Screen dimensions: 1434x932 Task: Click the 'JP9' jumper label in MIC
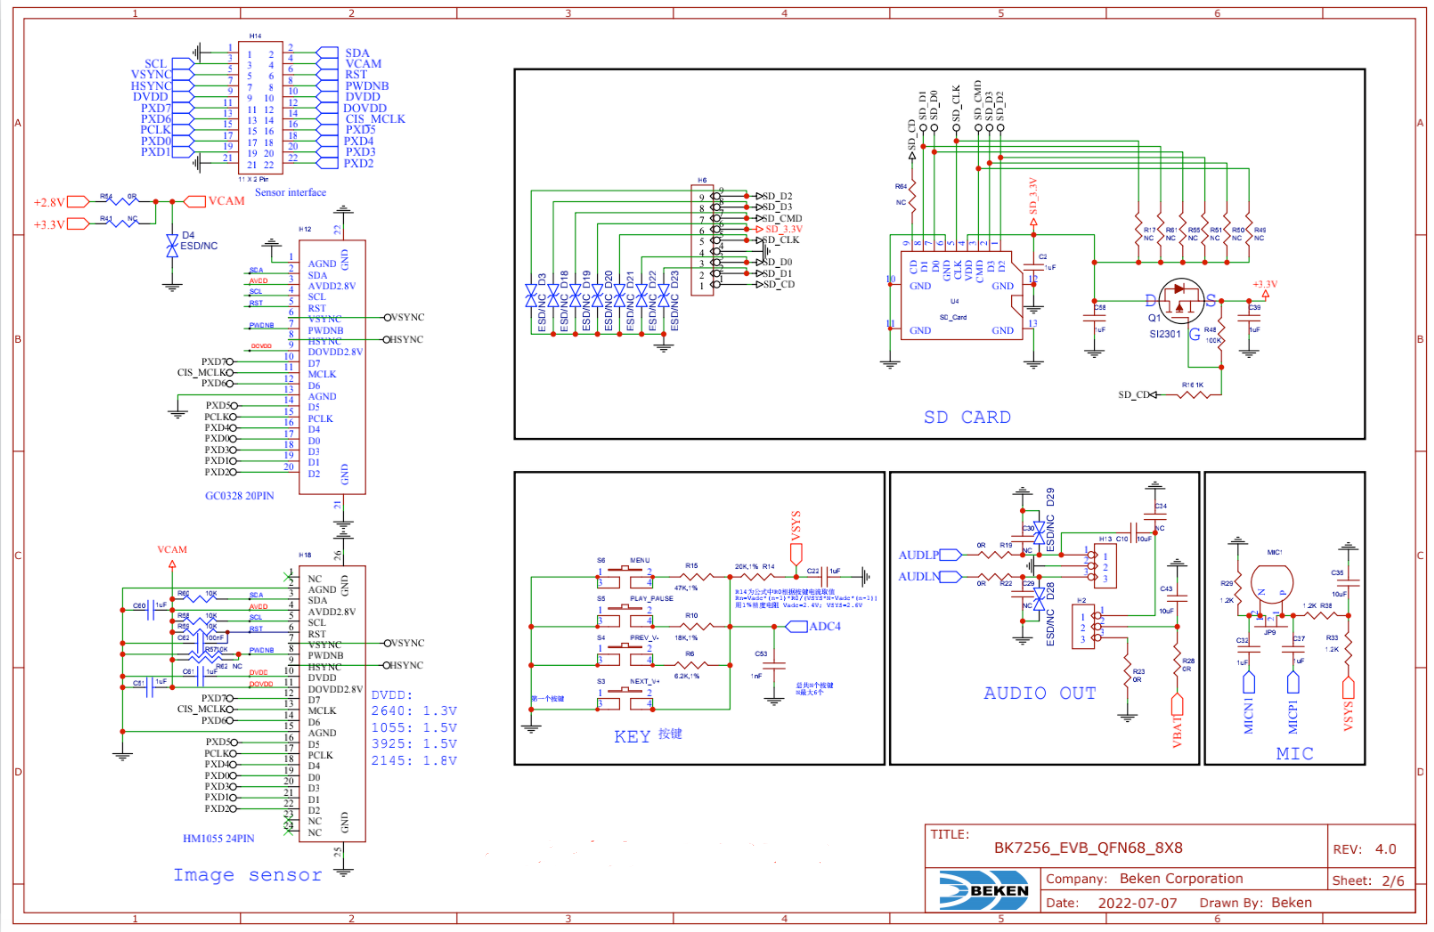point(1270,633)
